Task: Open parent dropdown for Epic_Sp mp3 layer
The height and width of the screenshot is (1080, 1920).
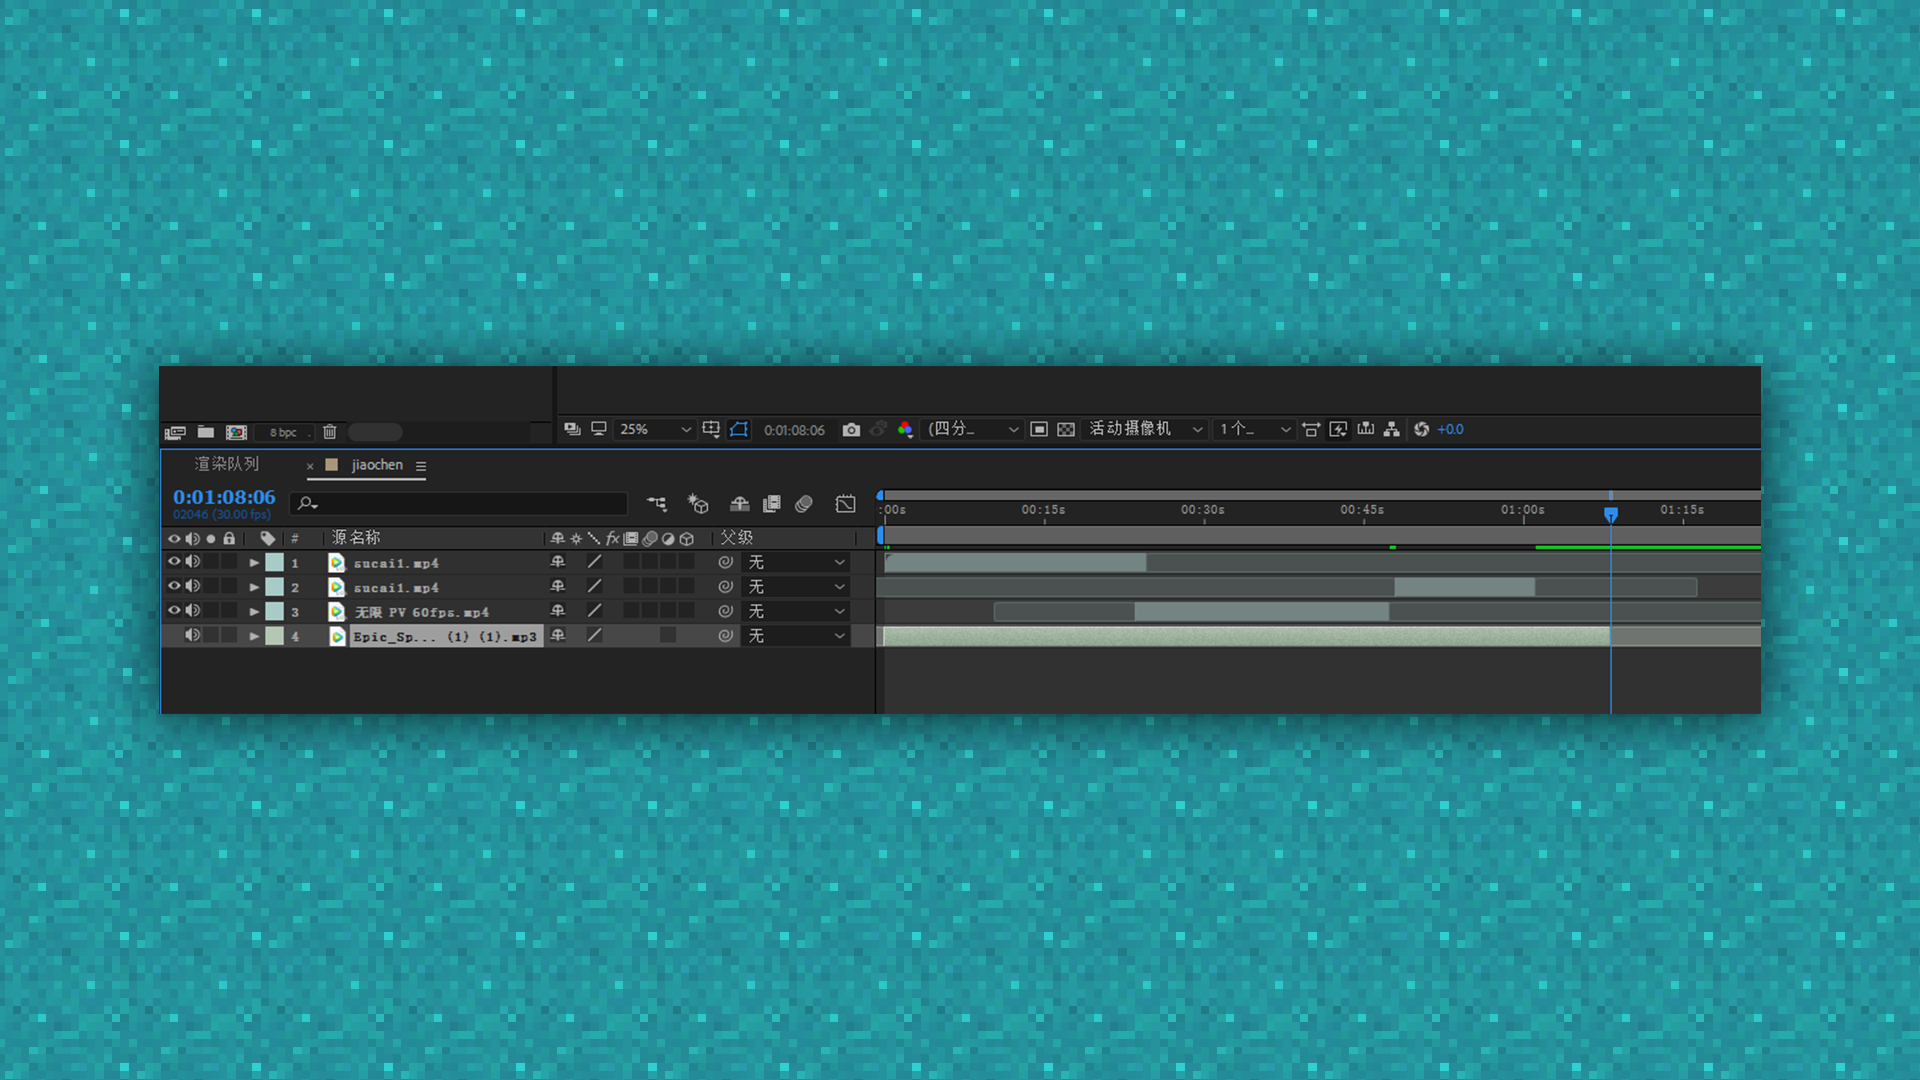Action: click(796, 635)
